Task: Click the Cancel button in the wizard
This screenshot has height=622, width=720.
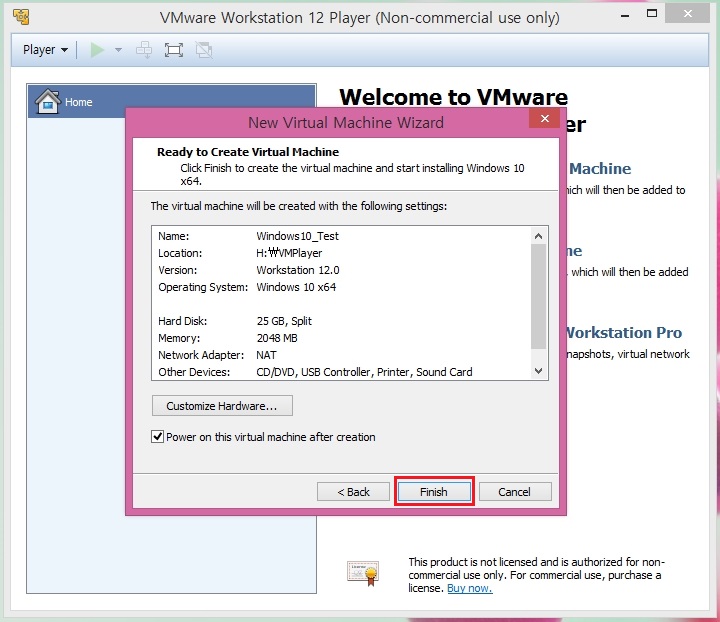Action: pyautogui.click(x=515, y=492)
